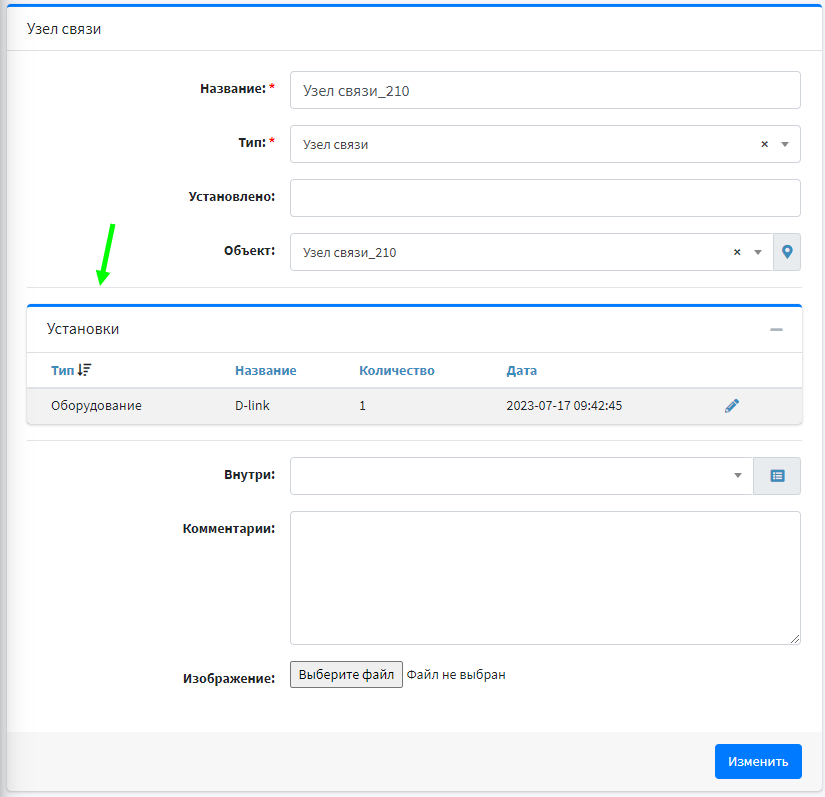
Task: Focus the Название text field
Action: point(545,90)
